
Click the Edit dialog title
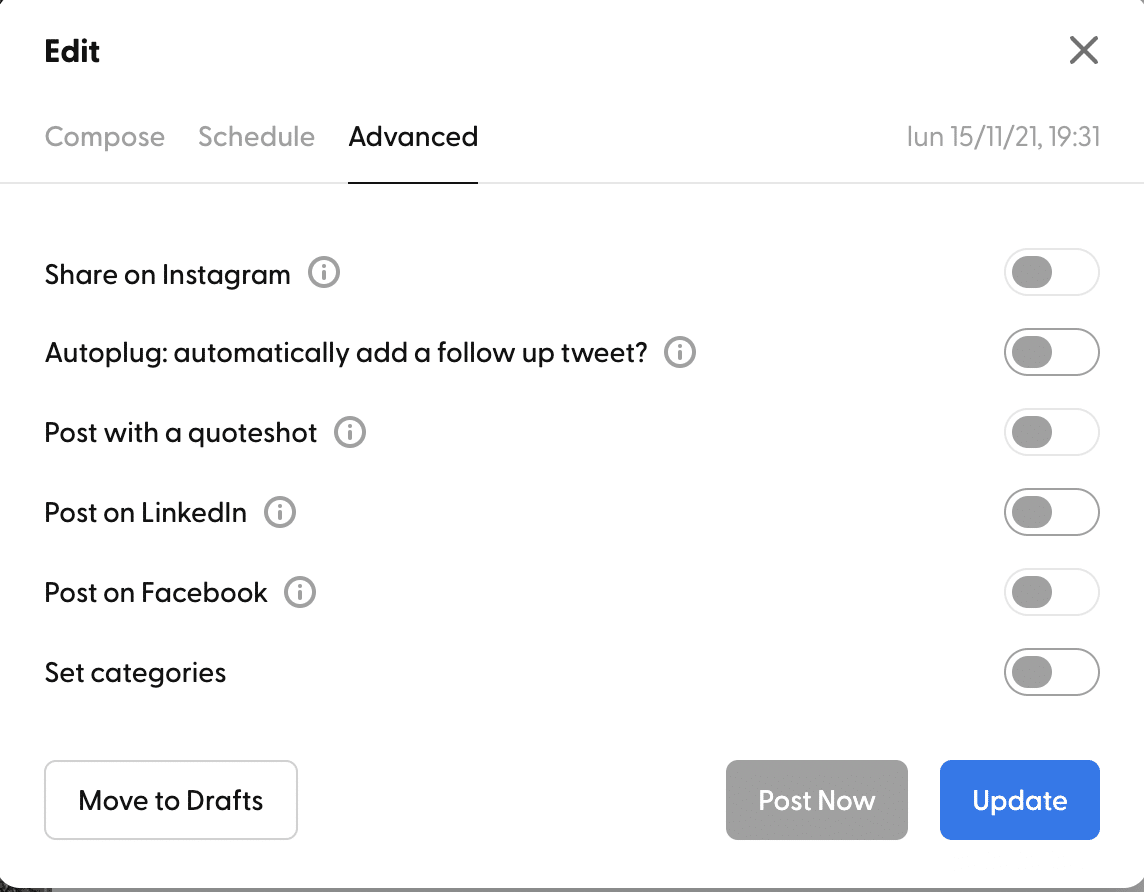point(72,51)
